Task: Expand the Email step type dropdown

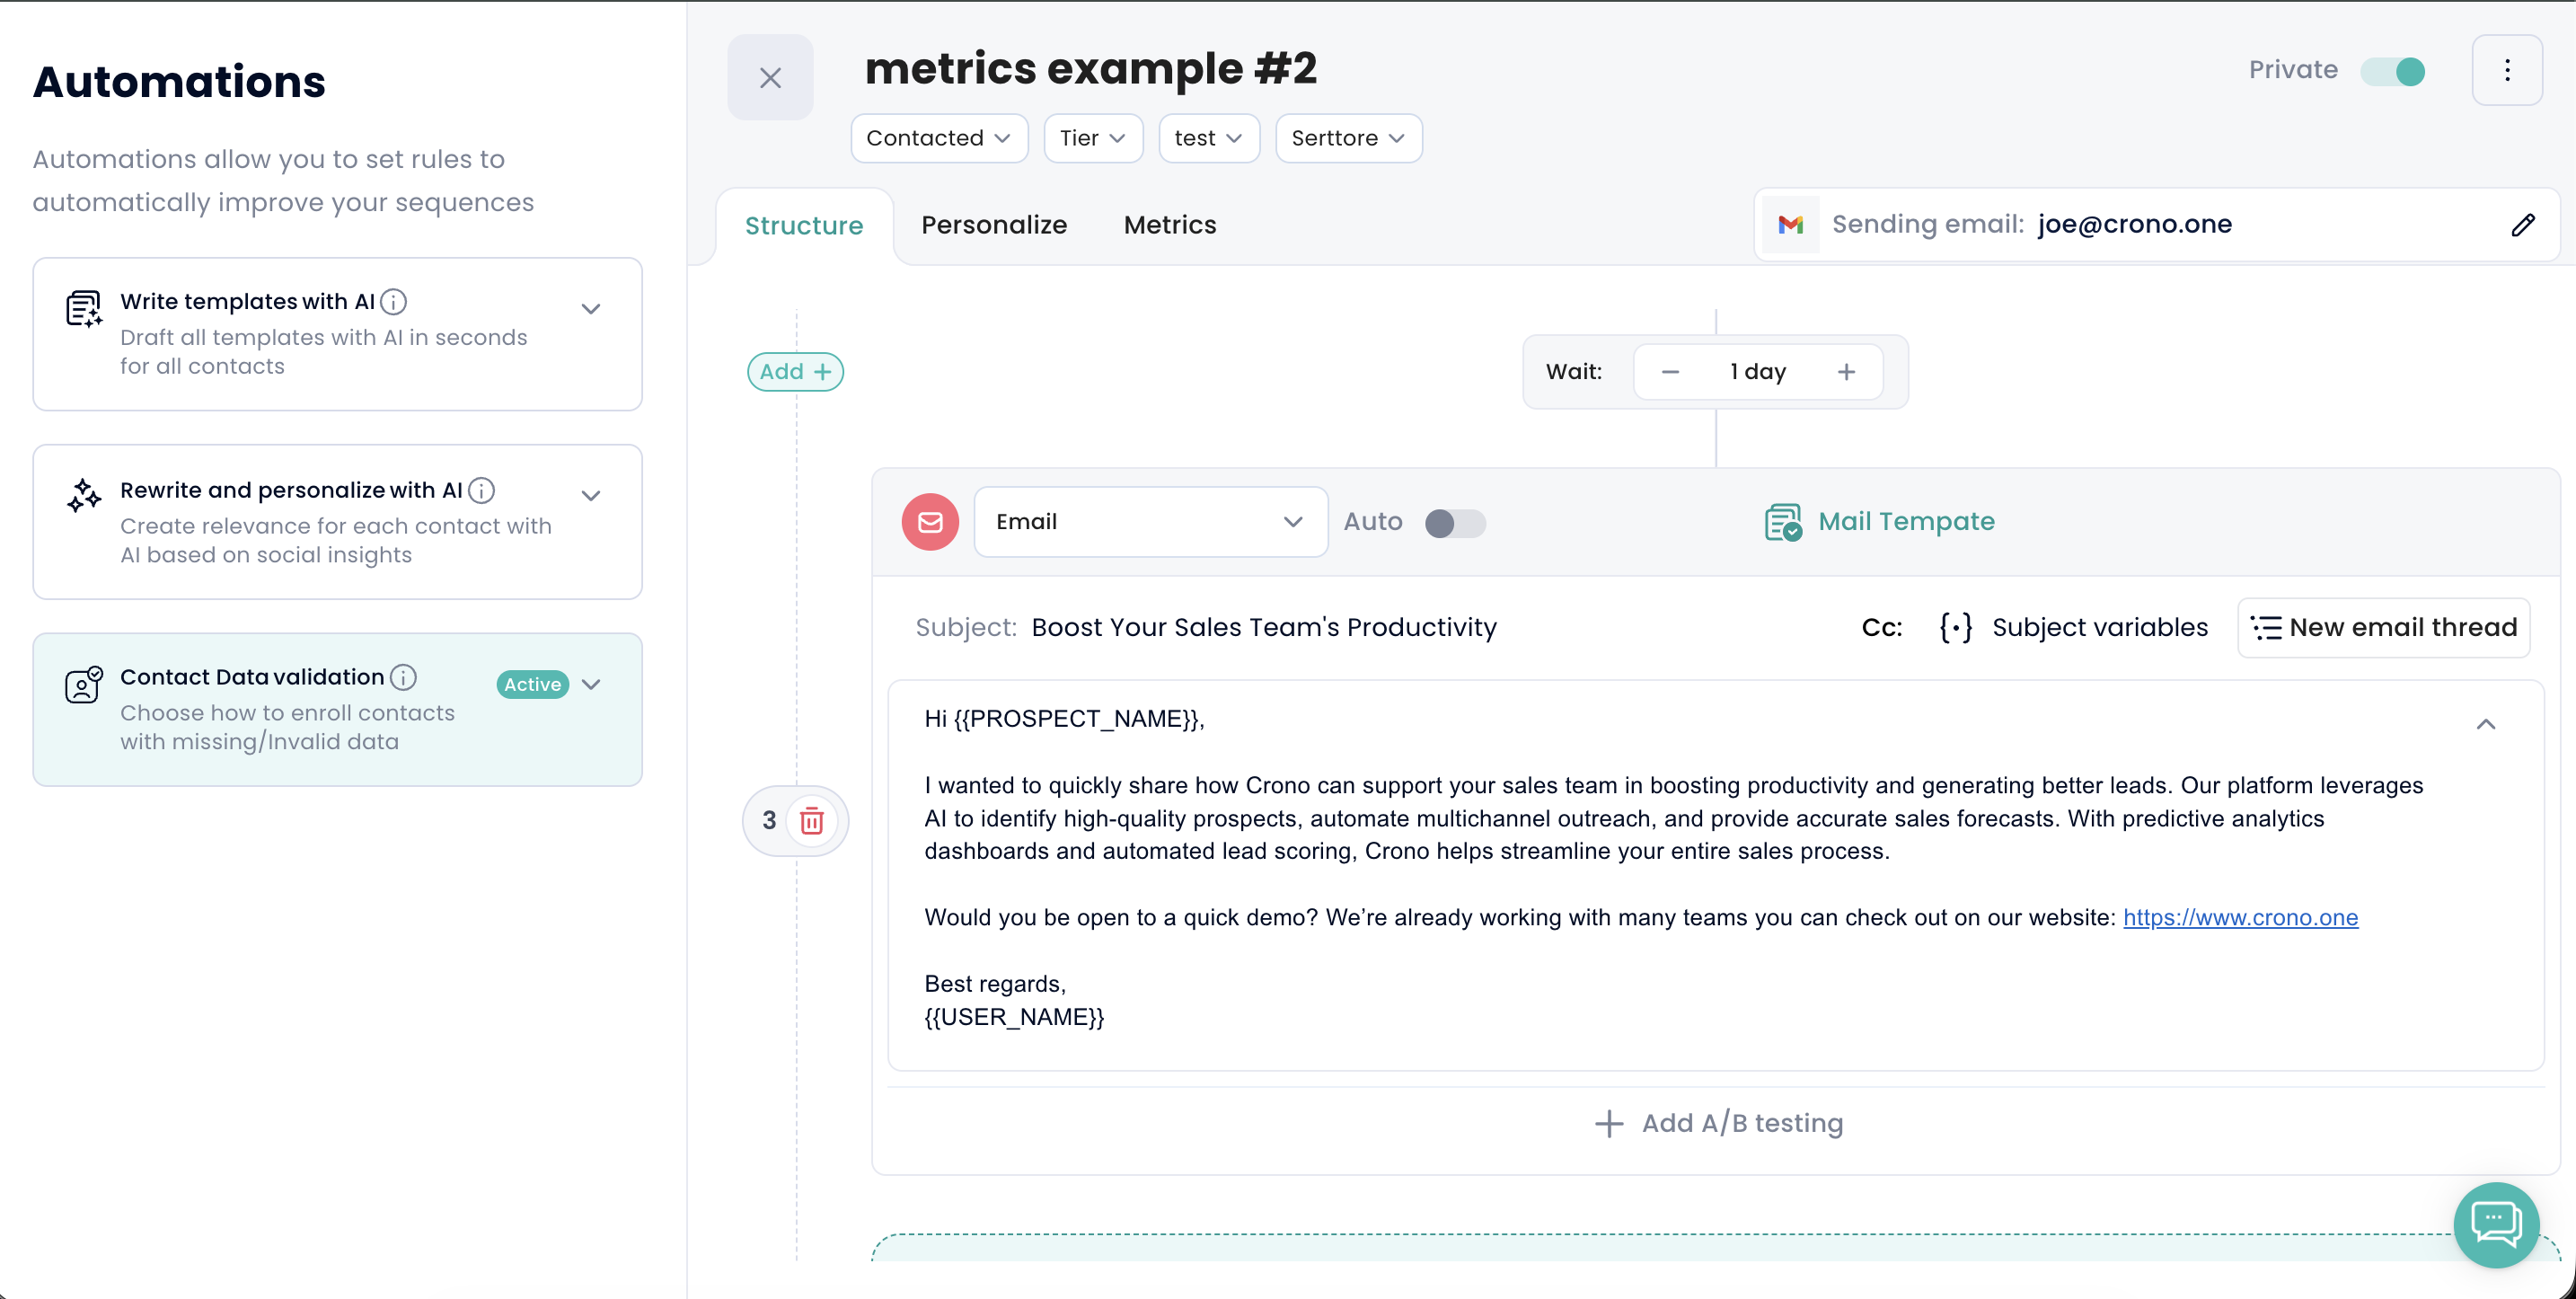Action: pyautogui.click(x=1150, y=522)
